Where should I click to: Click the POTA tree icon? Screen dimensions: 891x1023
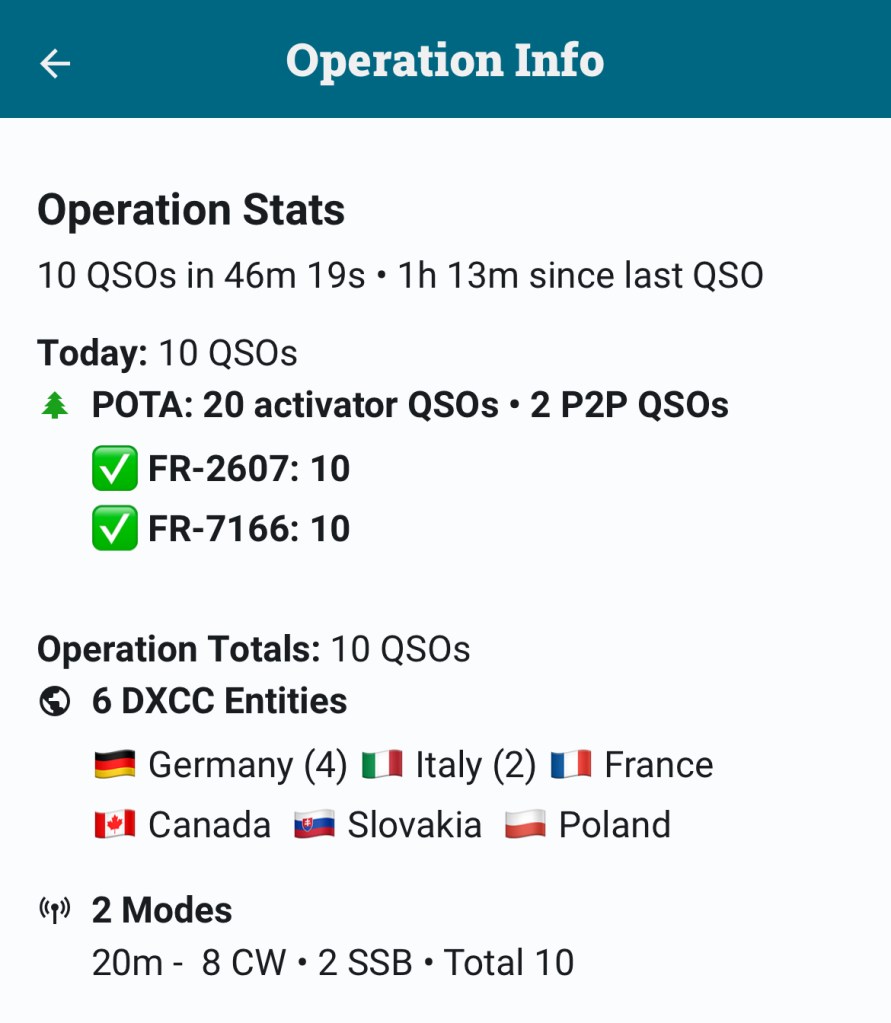click(53, 405)
